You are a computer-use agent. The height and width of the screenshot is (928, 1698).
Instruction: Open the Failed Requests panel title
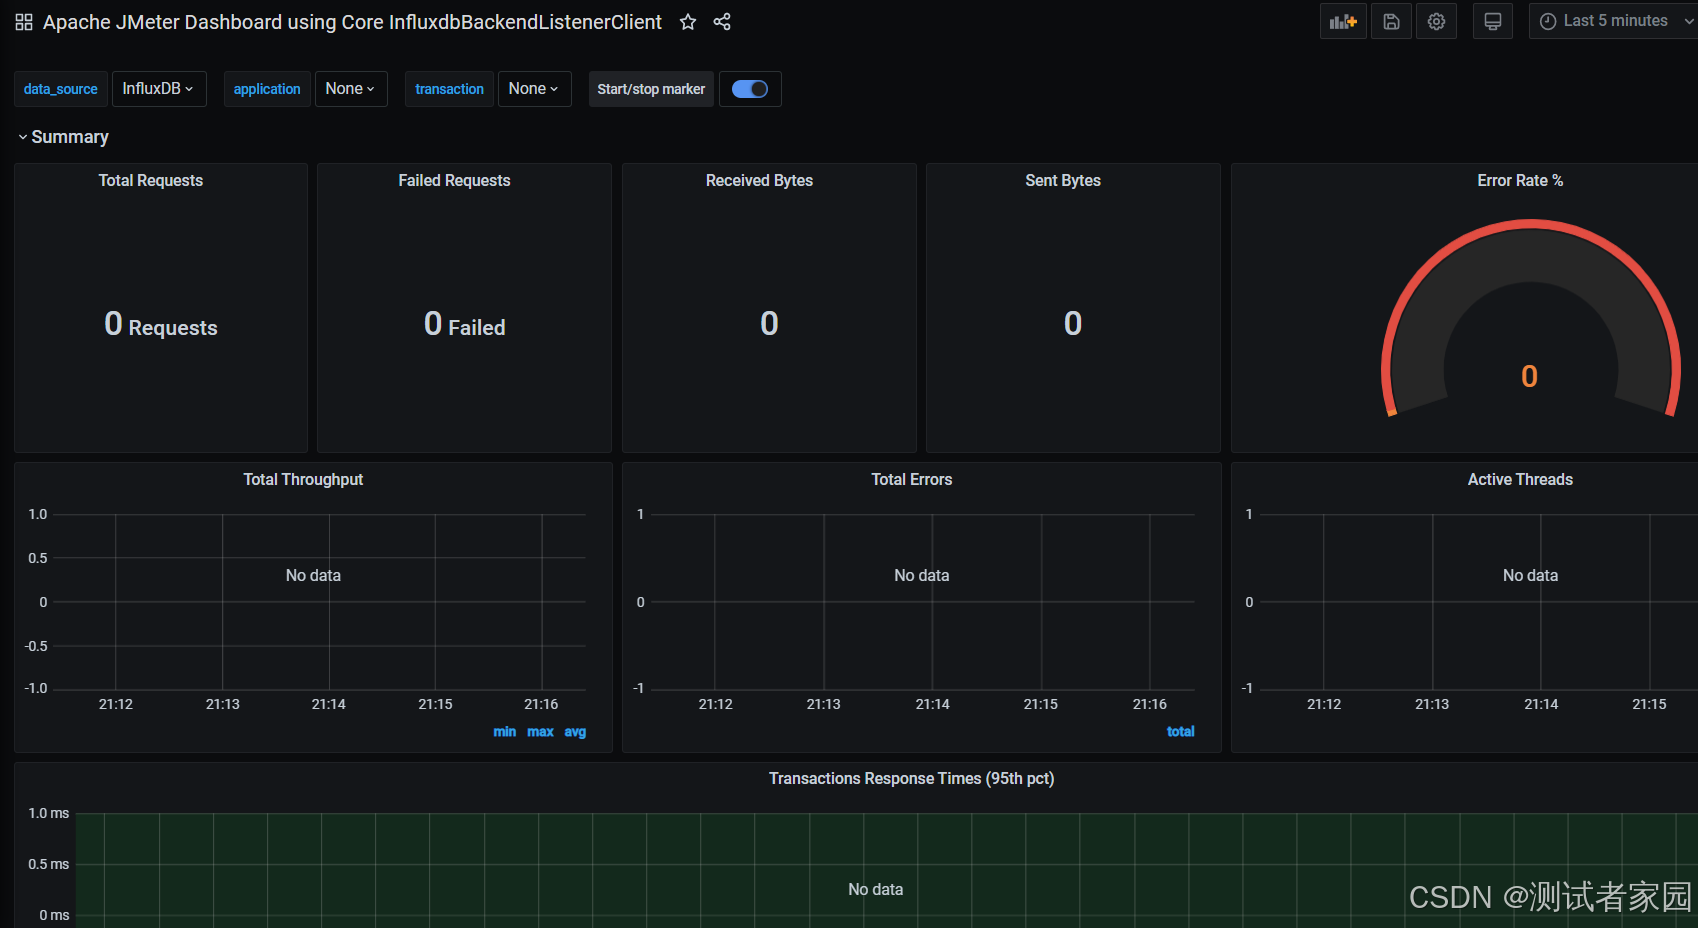click(454, 181)
